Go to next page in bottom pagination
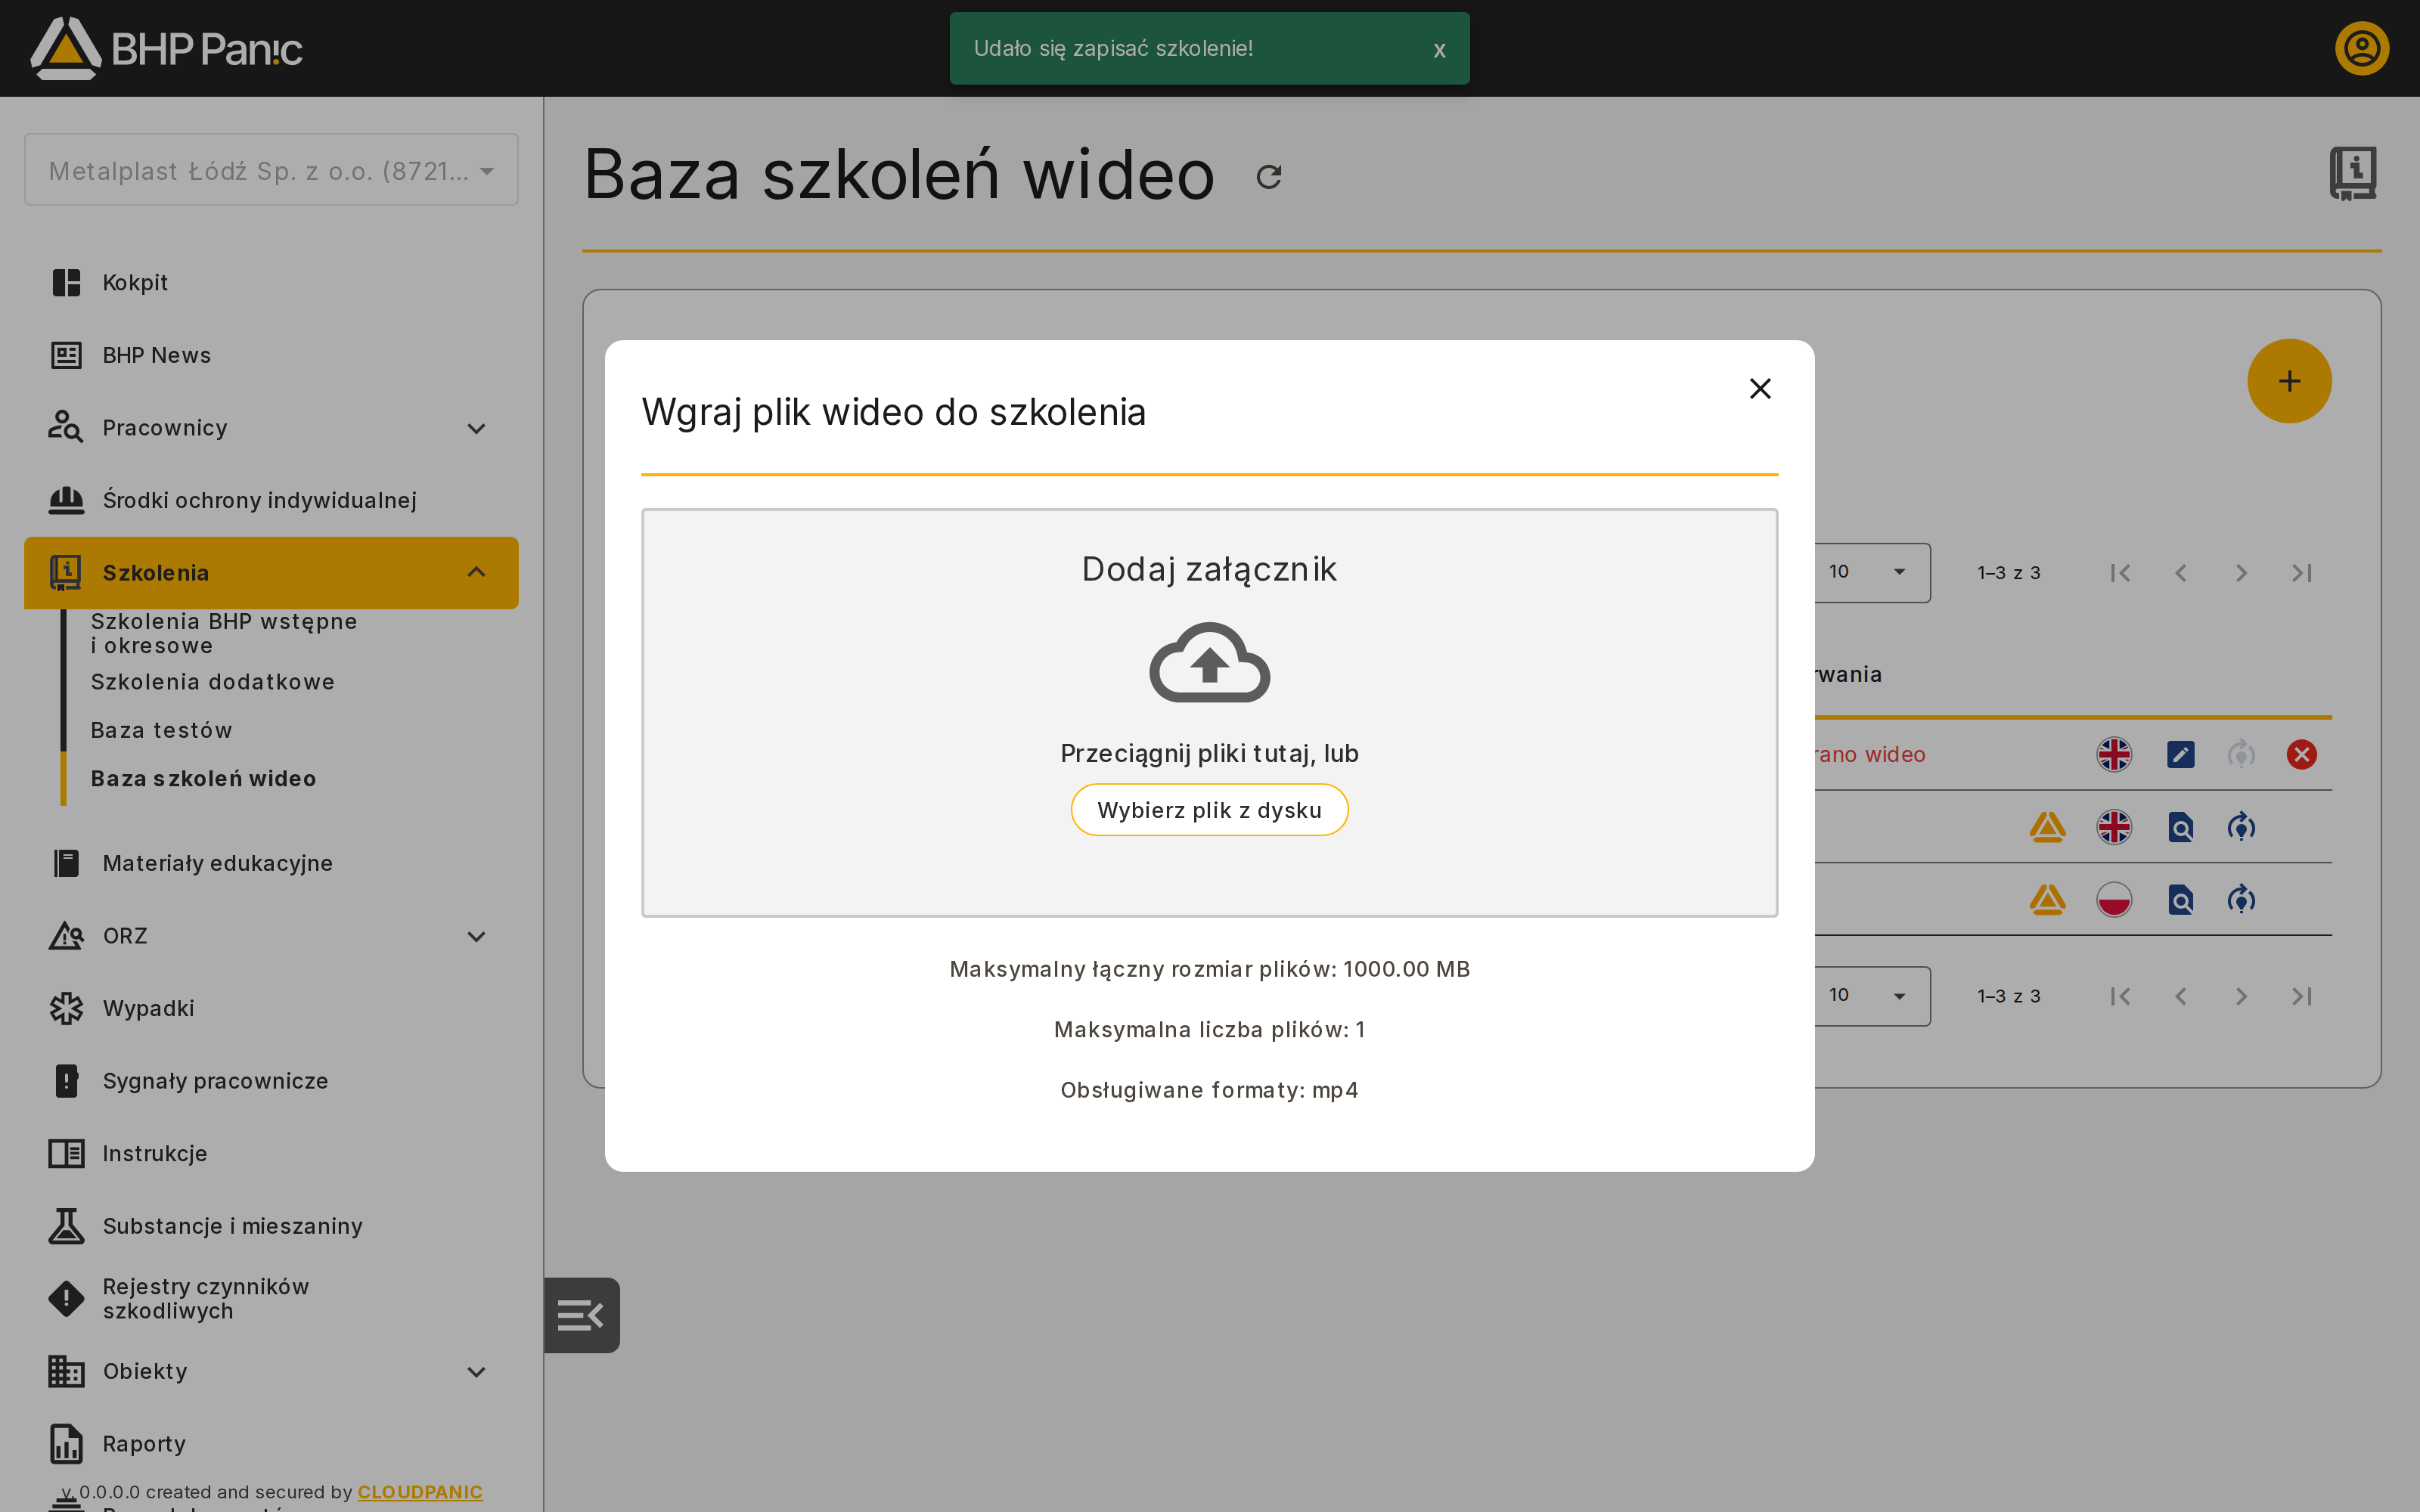2420x1512 pixels. [2241, 996]
